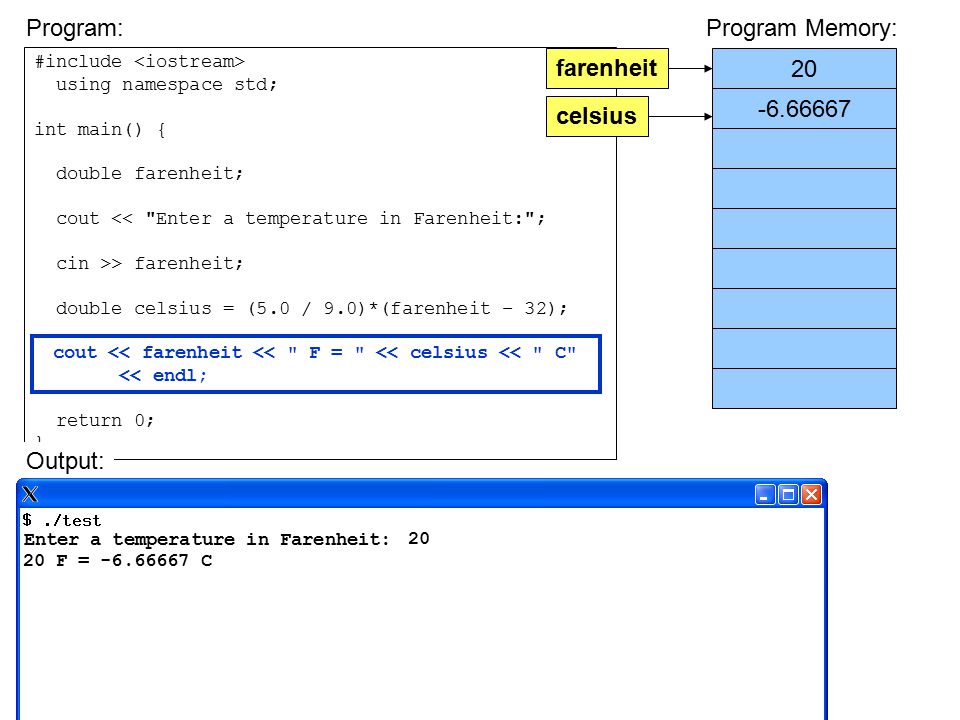This screenshot has height=720, width=960.
Task: Click terminal result line 20 F = -6.66667 C
Action: click(118, 560)
